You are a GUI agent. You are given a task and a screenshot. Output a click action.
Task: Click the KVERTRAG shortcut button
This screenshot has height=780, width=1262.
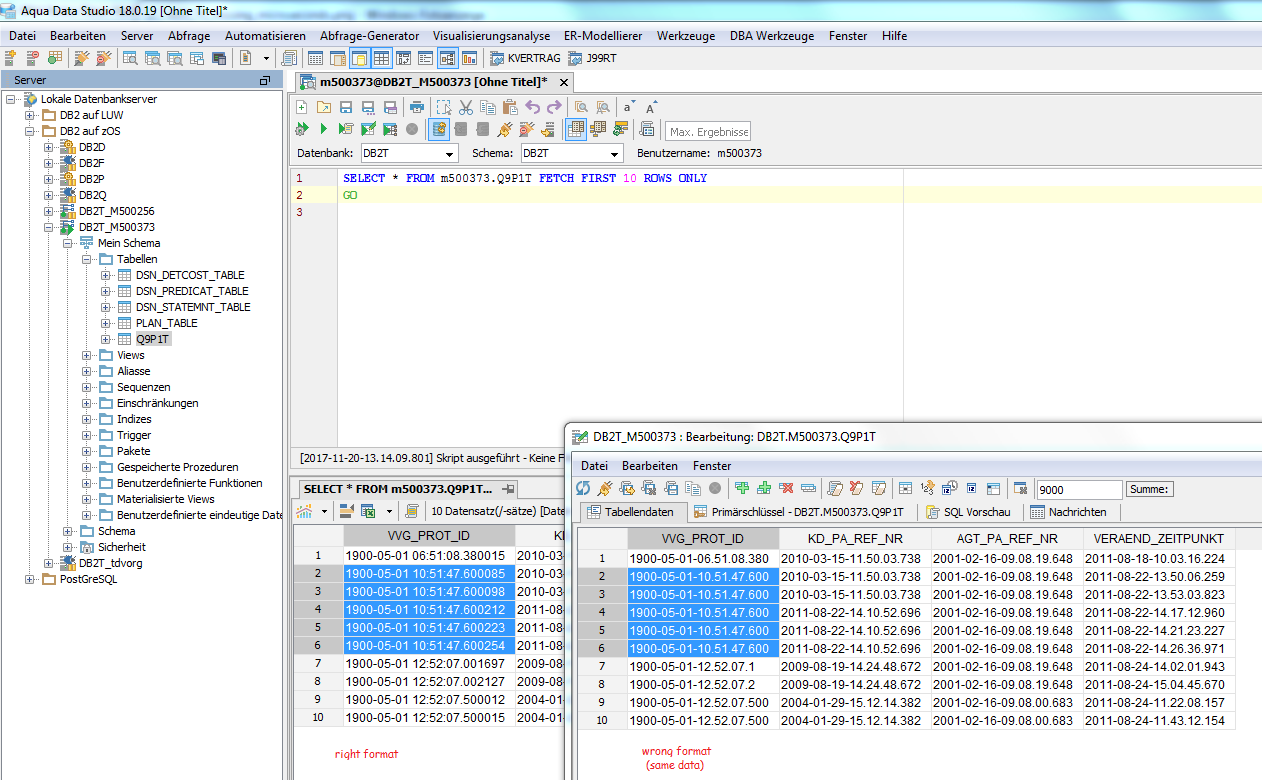coord(525,58)
